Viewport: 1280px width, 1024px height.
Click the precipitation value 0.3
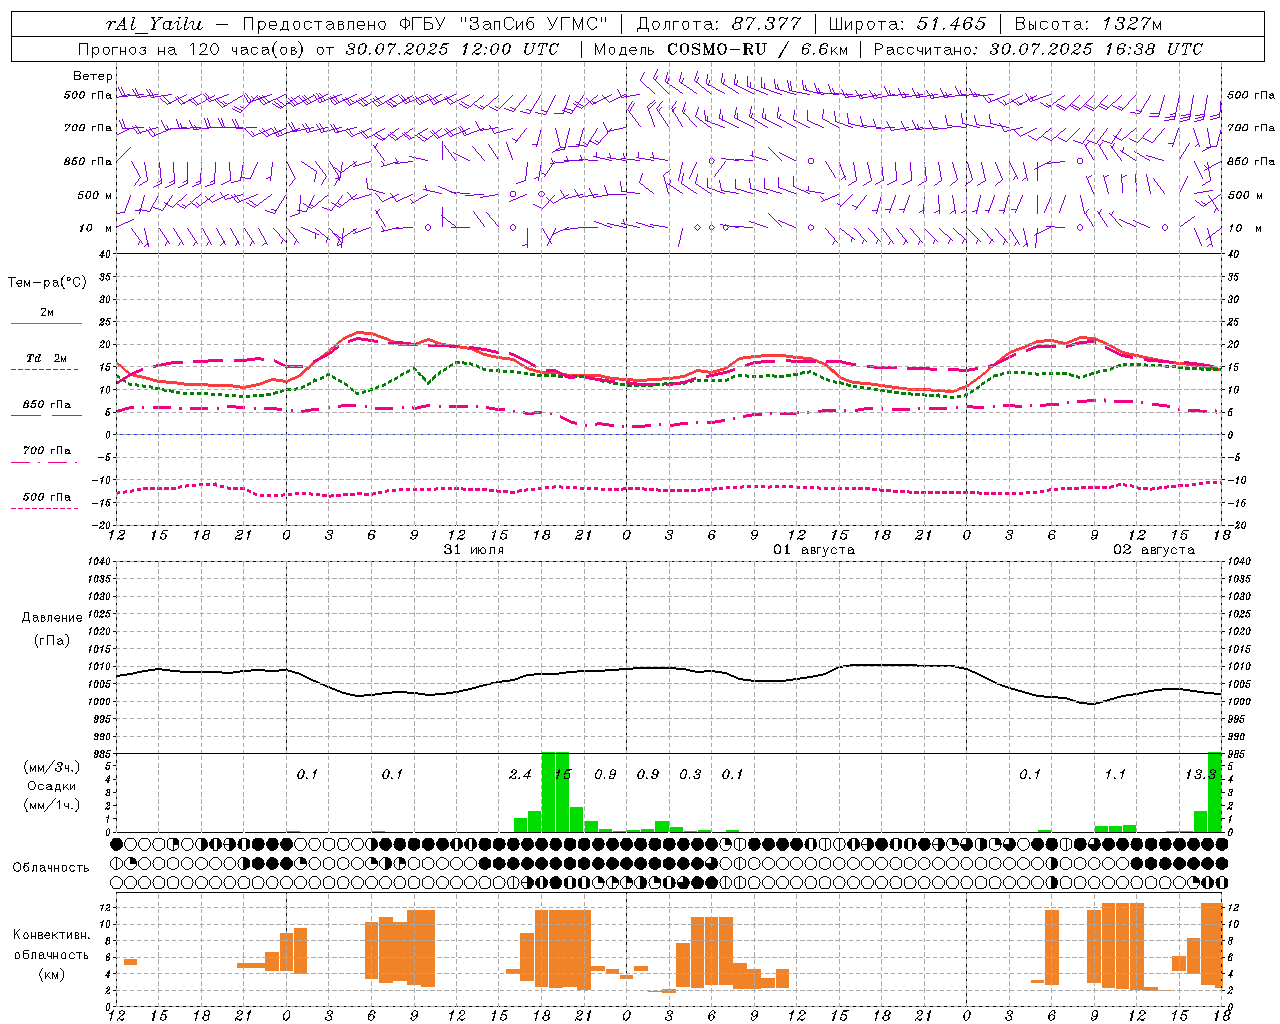point(690,774)
